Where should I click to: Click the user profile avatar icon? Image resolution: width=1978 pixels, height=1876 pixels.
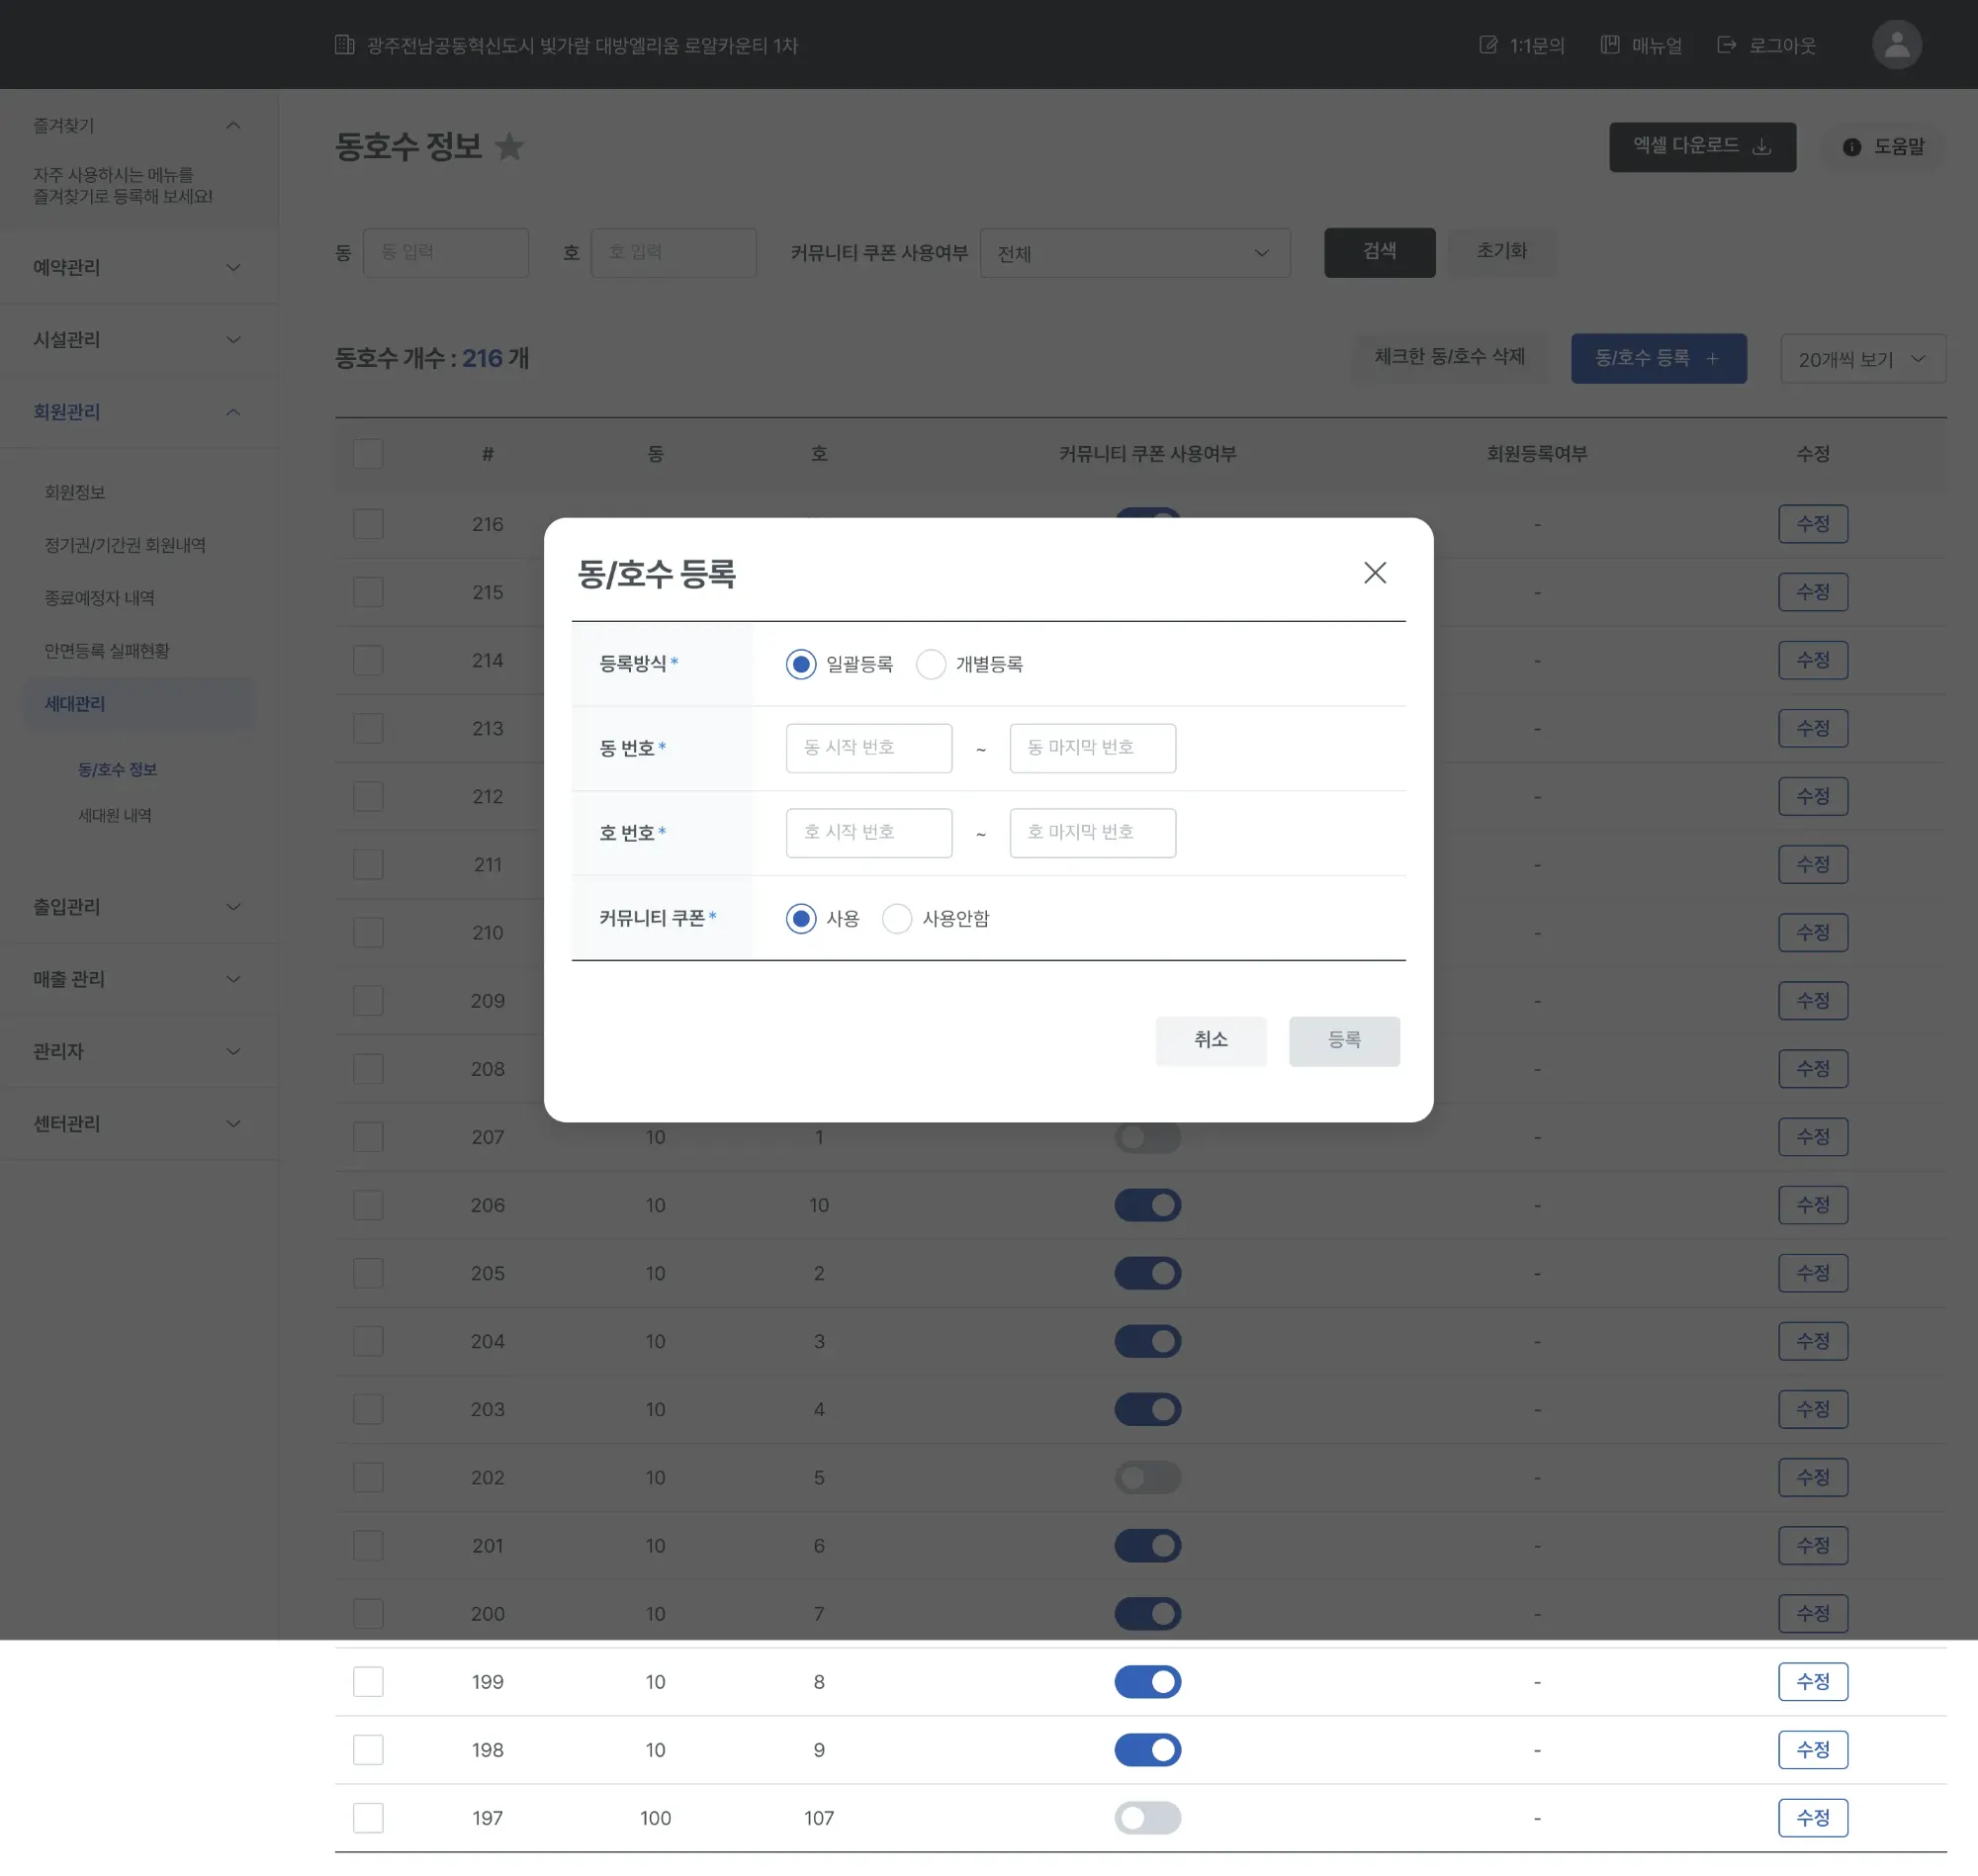1896,45
